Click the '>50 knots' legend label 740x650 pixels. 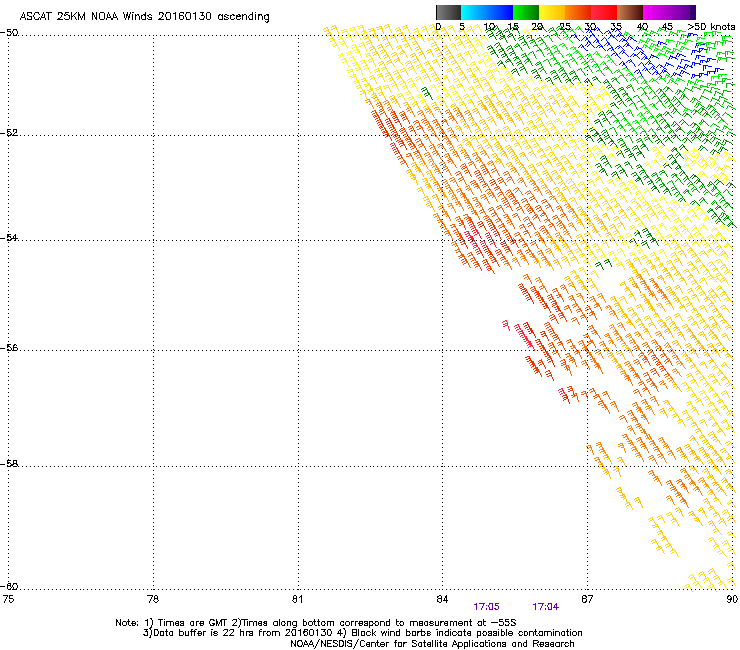(x=711, y=27)
